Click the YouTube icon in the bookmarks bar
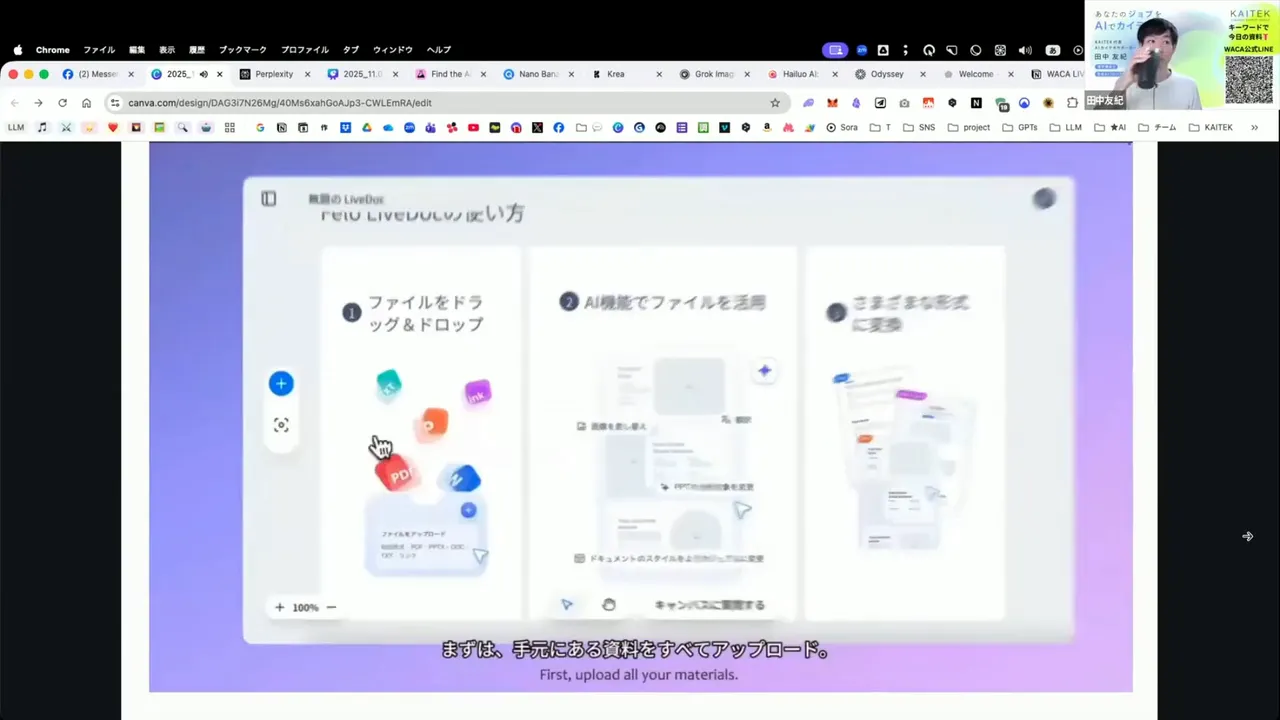This screenshot has width=1280, height=720. coord(474,127)
